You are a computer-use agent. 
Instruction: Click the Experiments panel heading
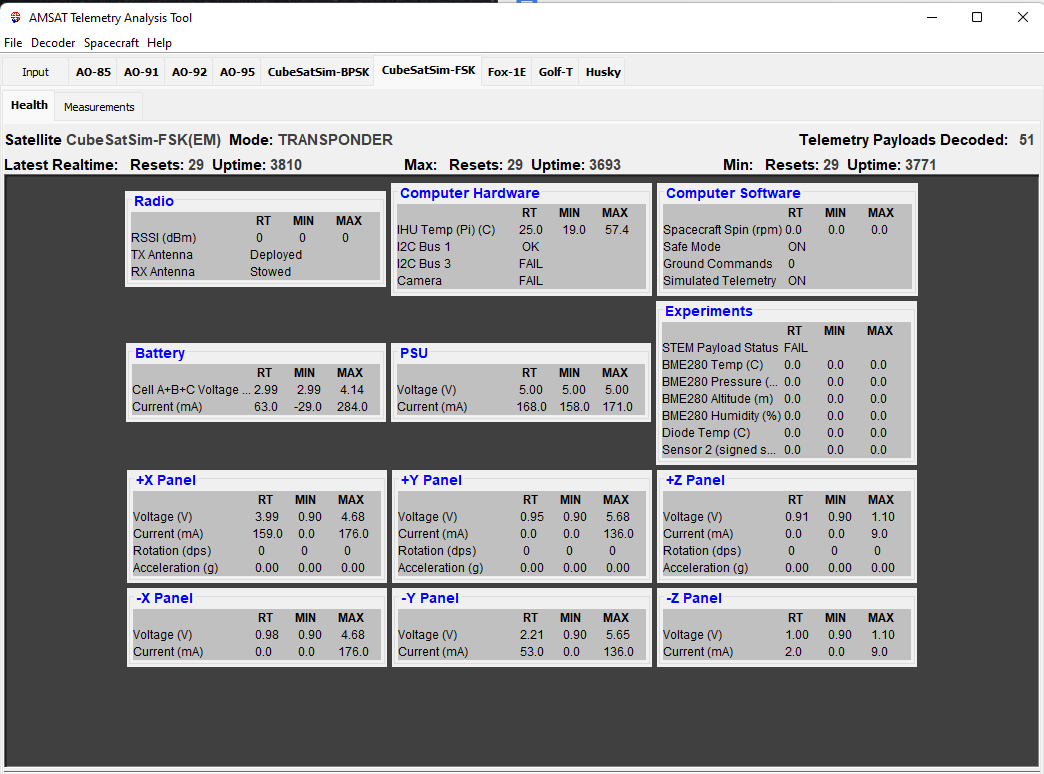tap(708, 311)
